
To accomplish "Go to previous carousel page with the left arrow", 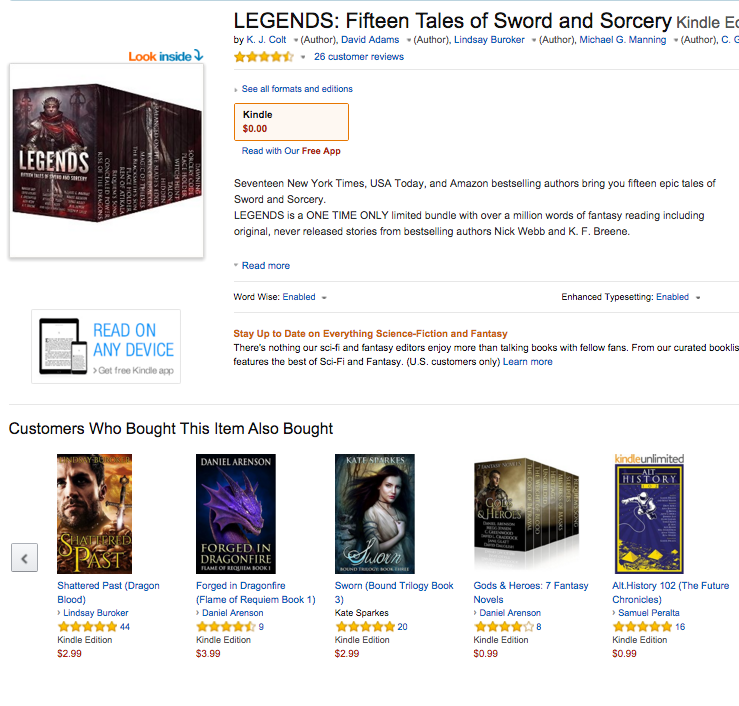I will [25, 558].
